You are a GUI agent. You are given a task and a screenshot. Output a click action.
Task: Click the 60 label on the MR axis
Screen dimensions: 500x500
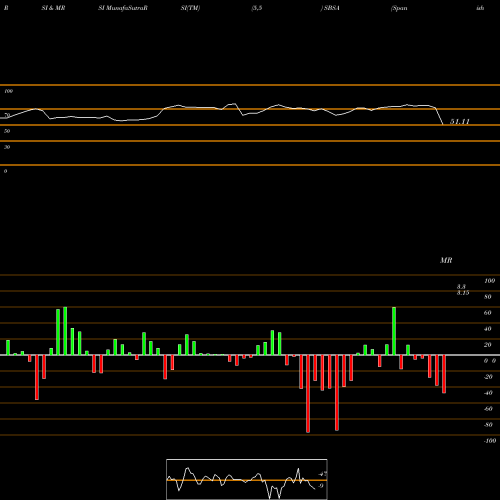tap(488, 313)
